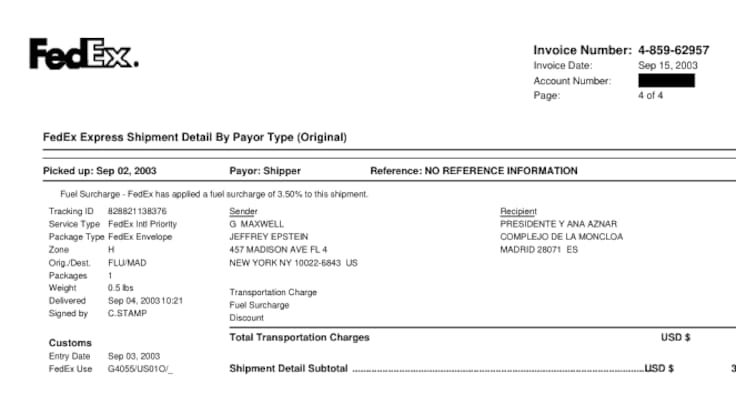Click the FedEx logo

tap(83, 55)
